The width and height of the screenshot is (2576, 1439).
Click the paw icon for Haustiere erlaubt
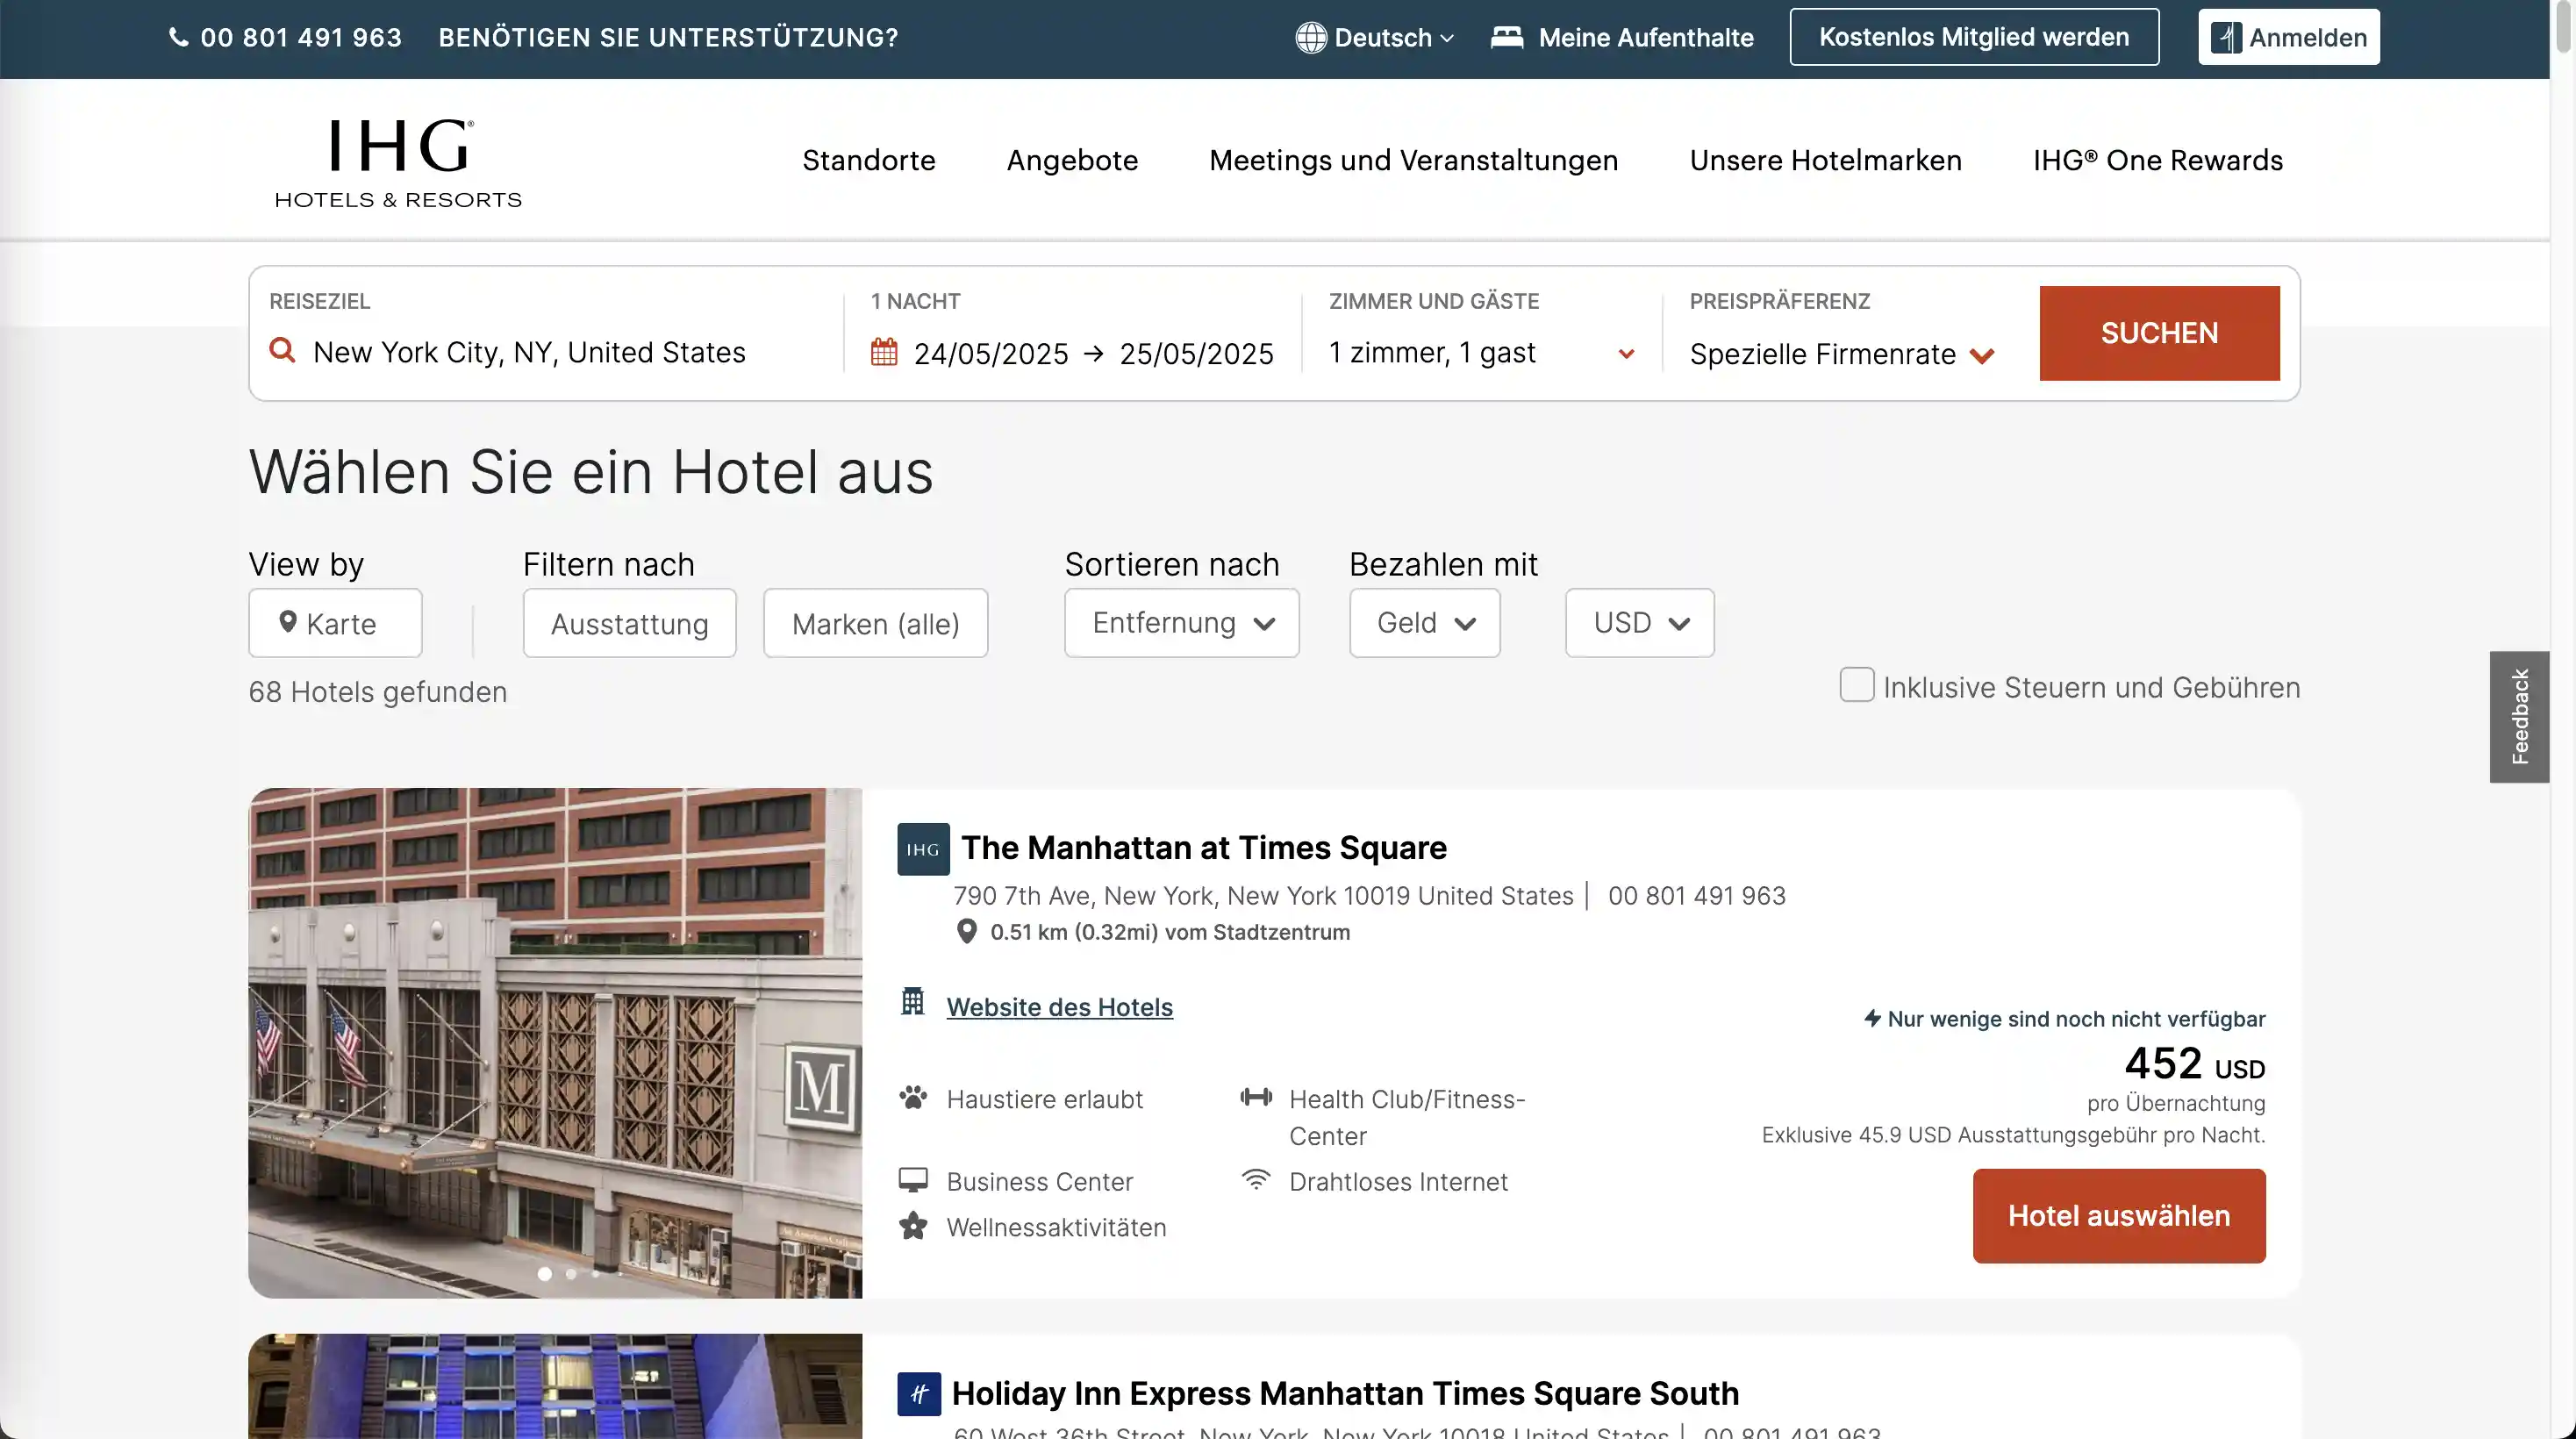(912, 1098)
